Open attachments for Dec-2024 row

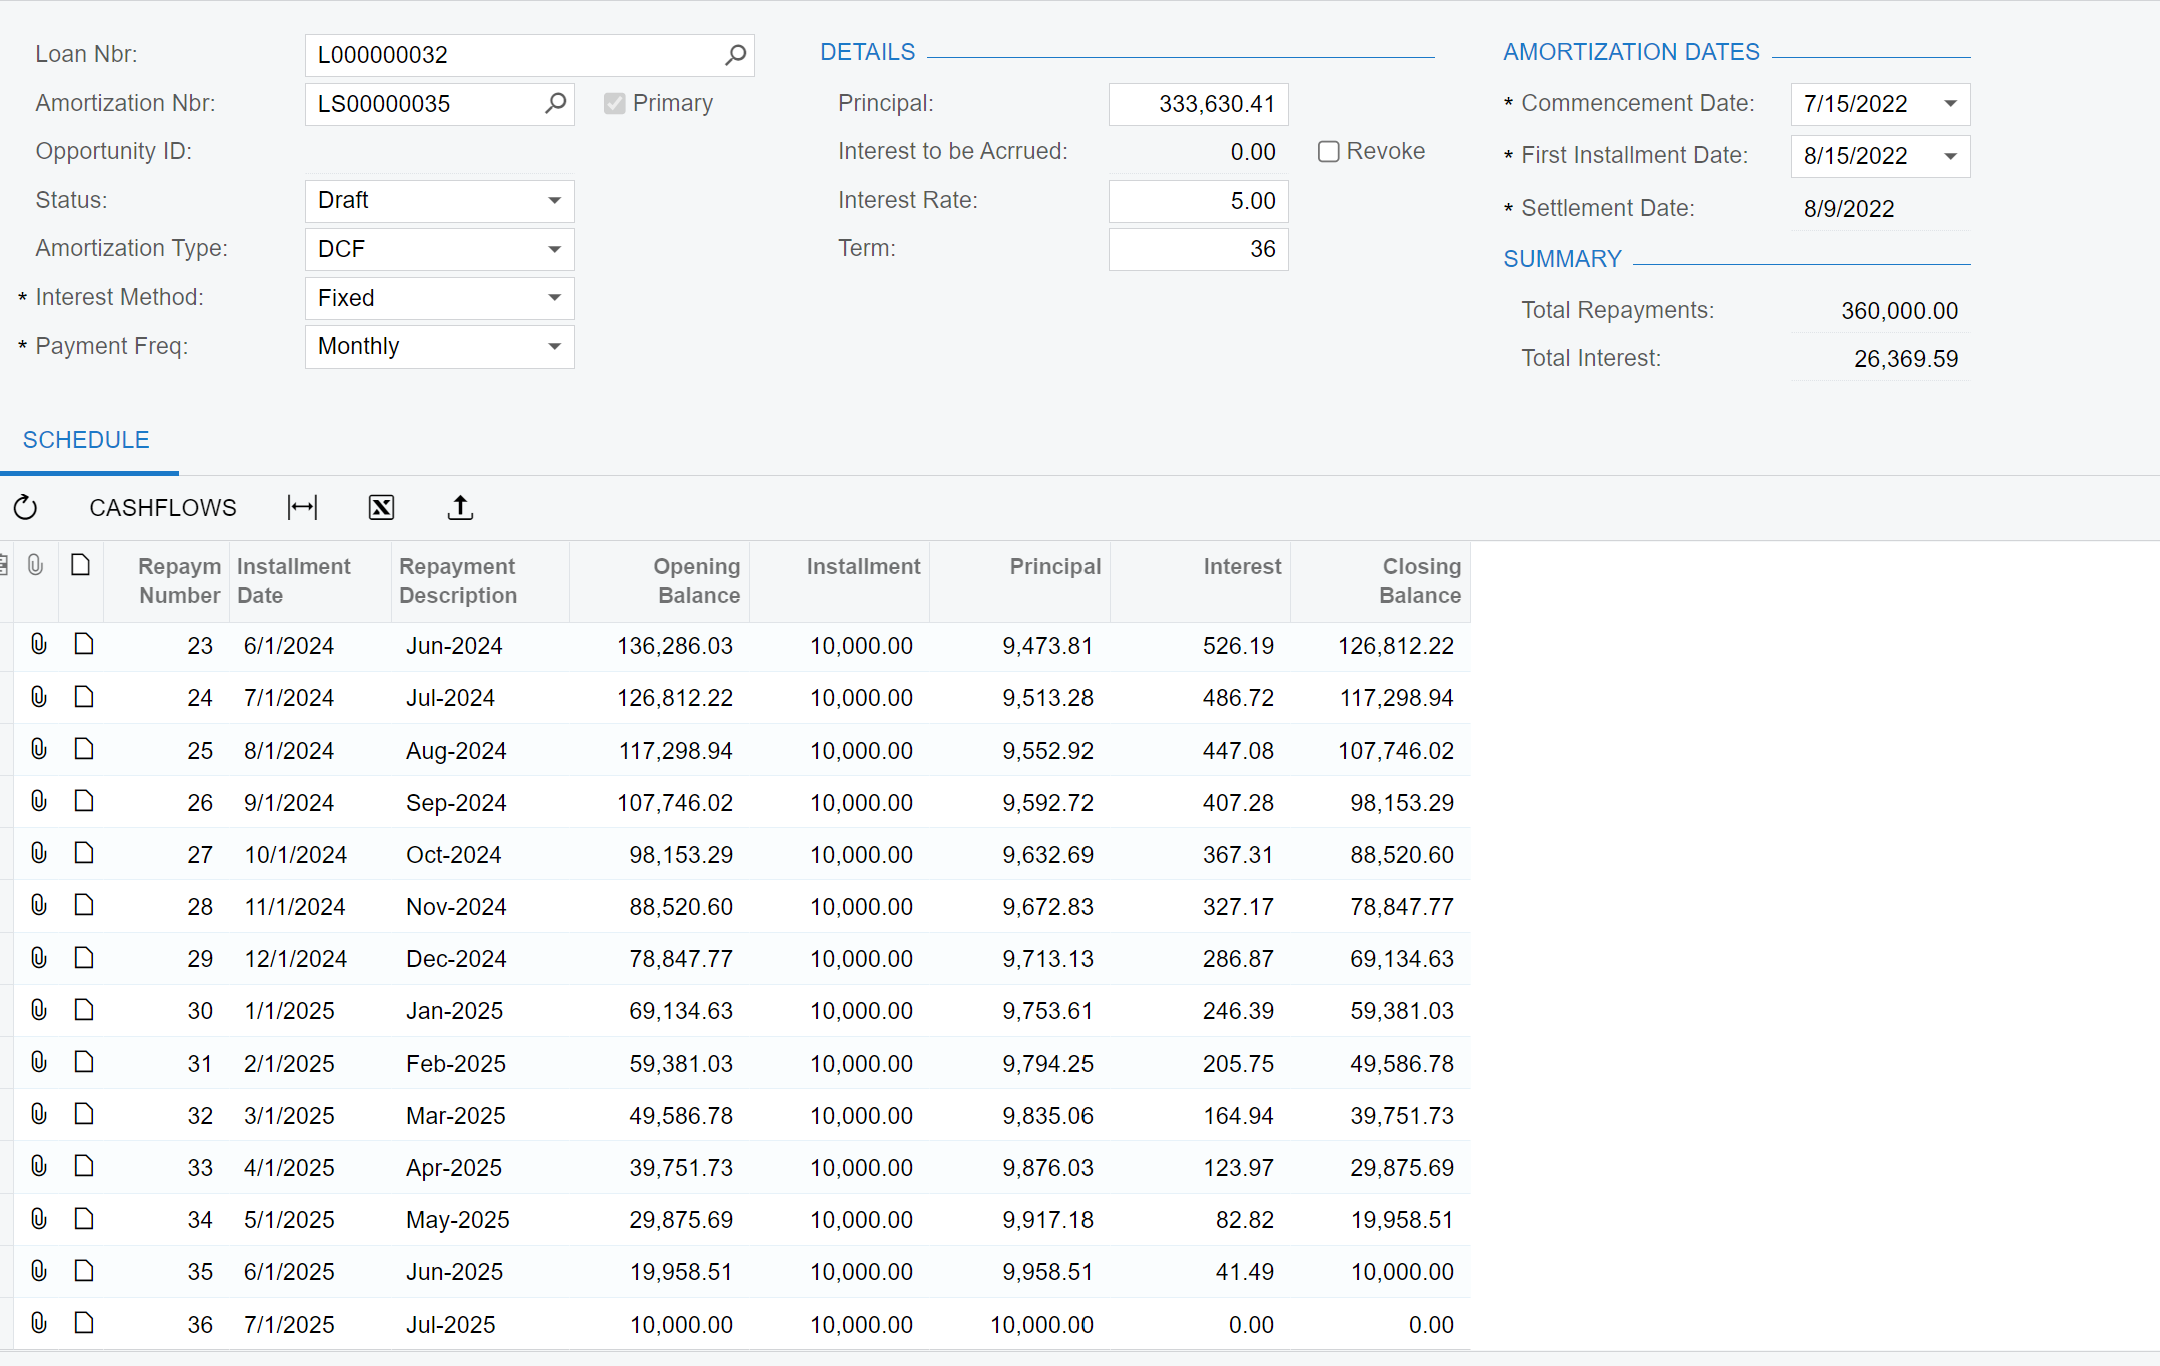click(x=39, y=958)
